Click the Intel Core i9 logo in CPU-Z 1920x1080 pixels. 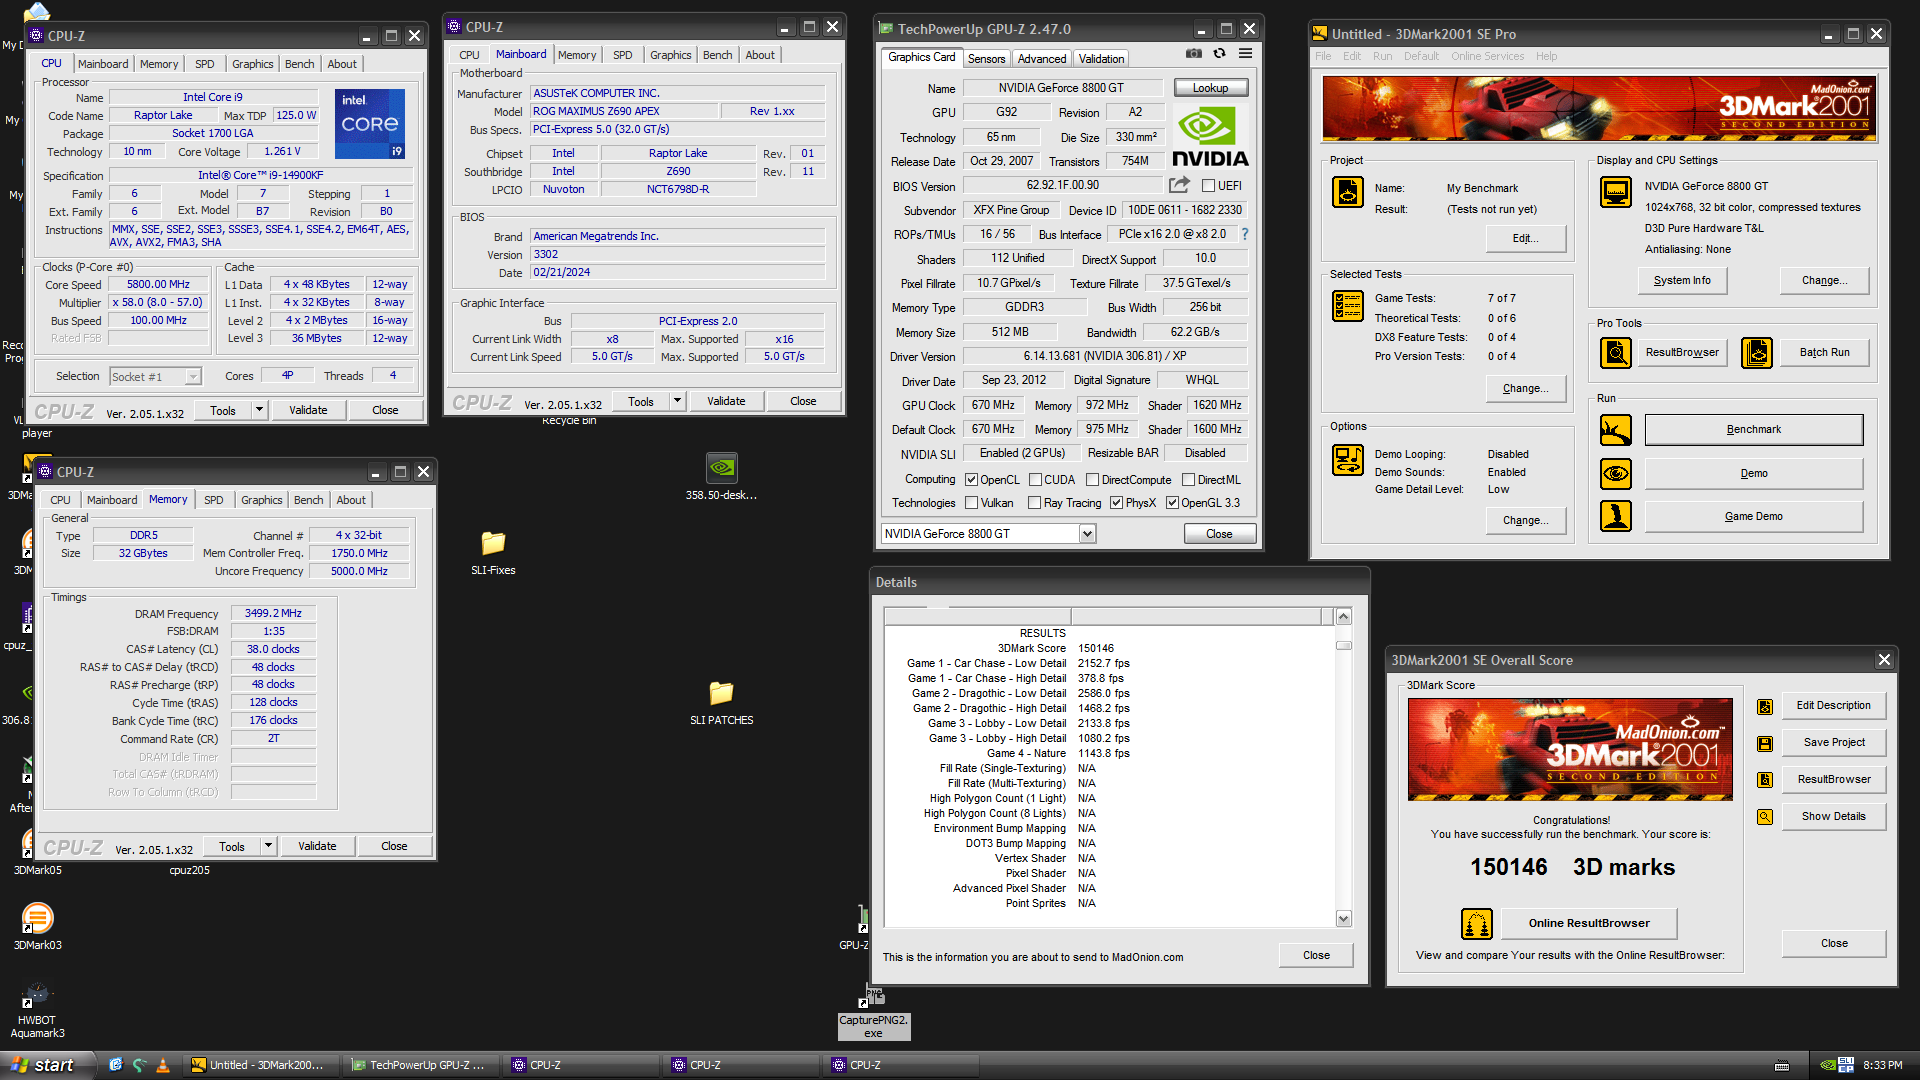click(x=370, y=124)
